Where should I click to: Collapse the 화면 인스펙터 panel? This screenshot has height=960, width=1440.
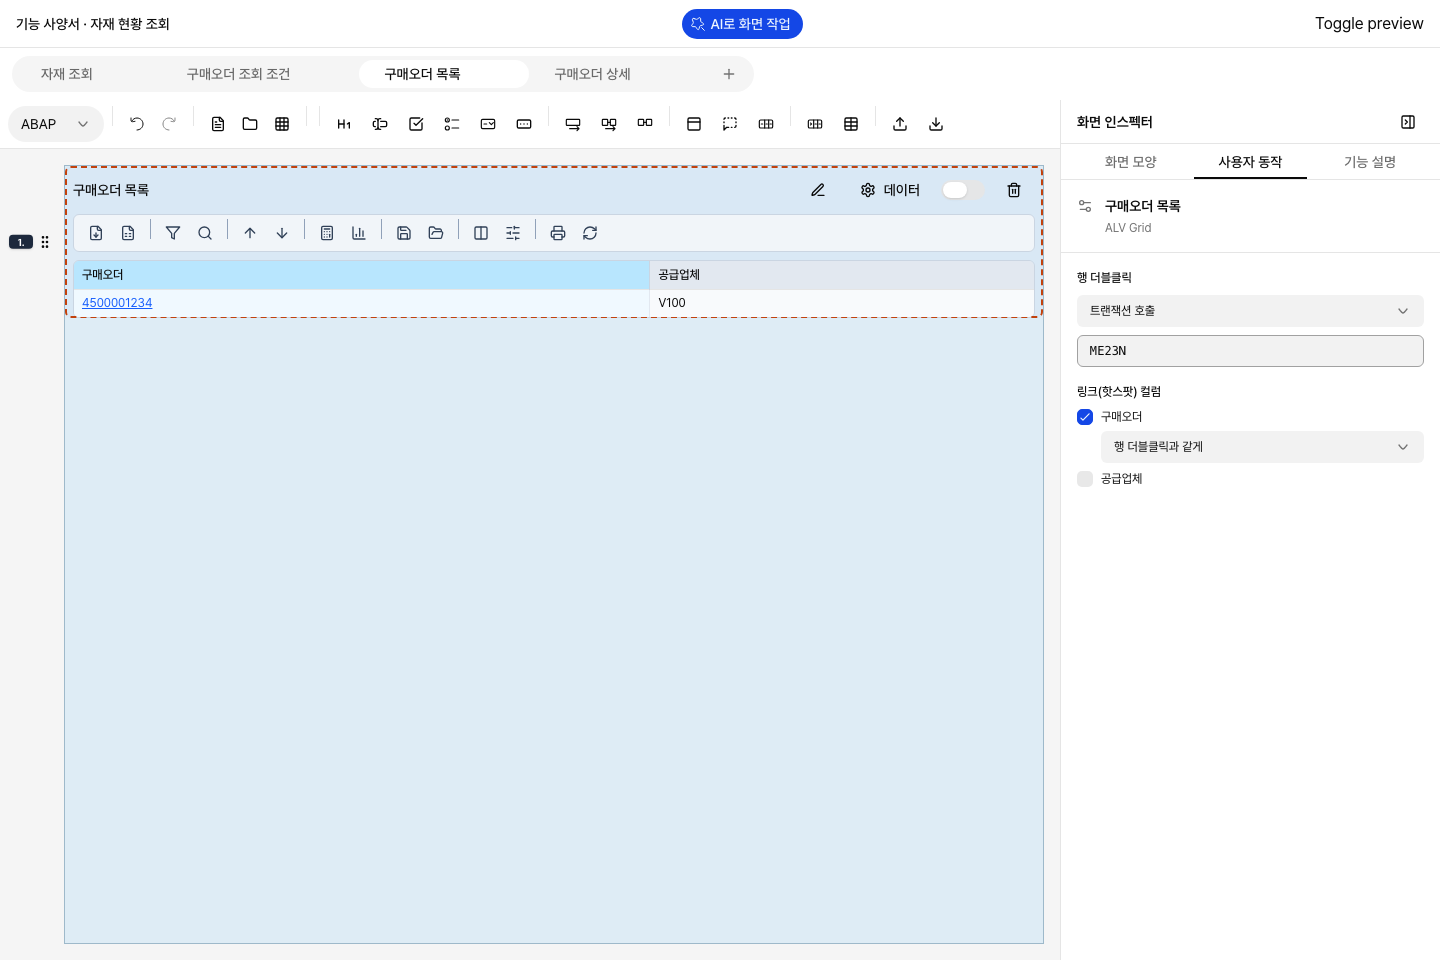pos(1408,122)
